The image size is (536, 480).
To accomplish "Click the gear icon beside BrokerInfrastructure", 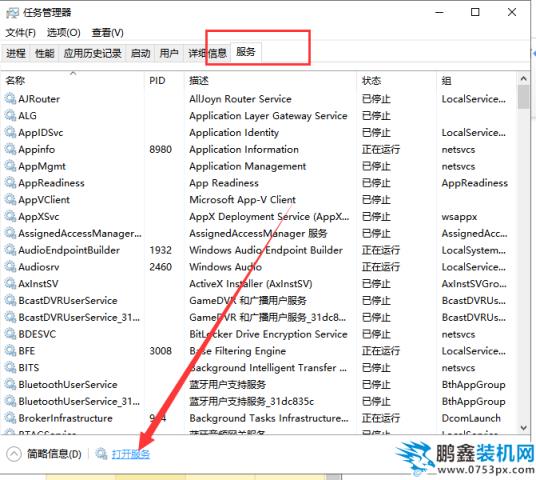I will coord(10,418).
